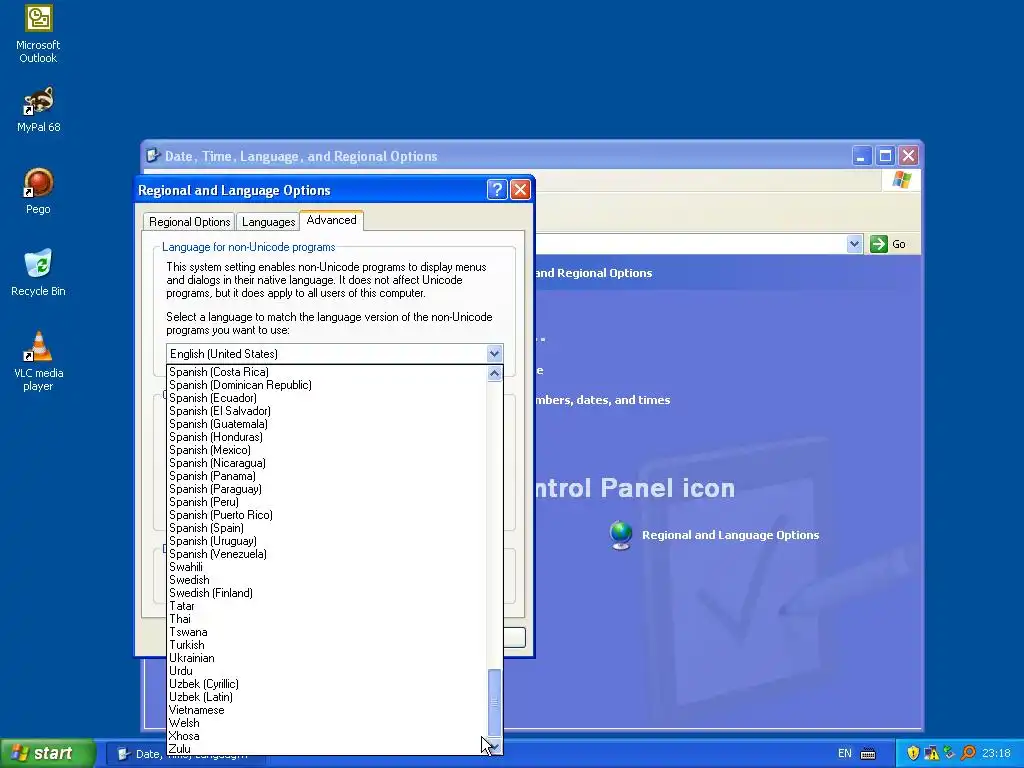Choose Ukrainian from the dropdown list
This screenshot has width=1024, height=768.
coord(327,658)
